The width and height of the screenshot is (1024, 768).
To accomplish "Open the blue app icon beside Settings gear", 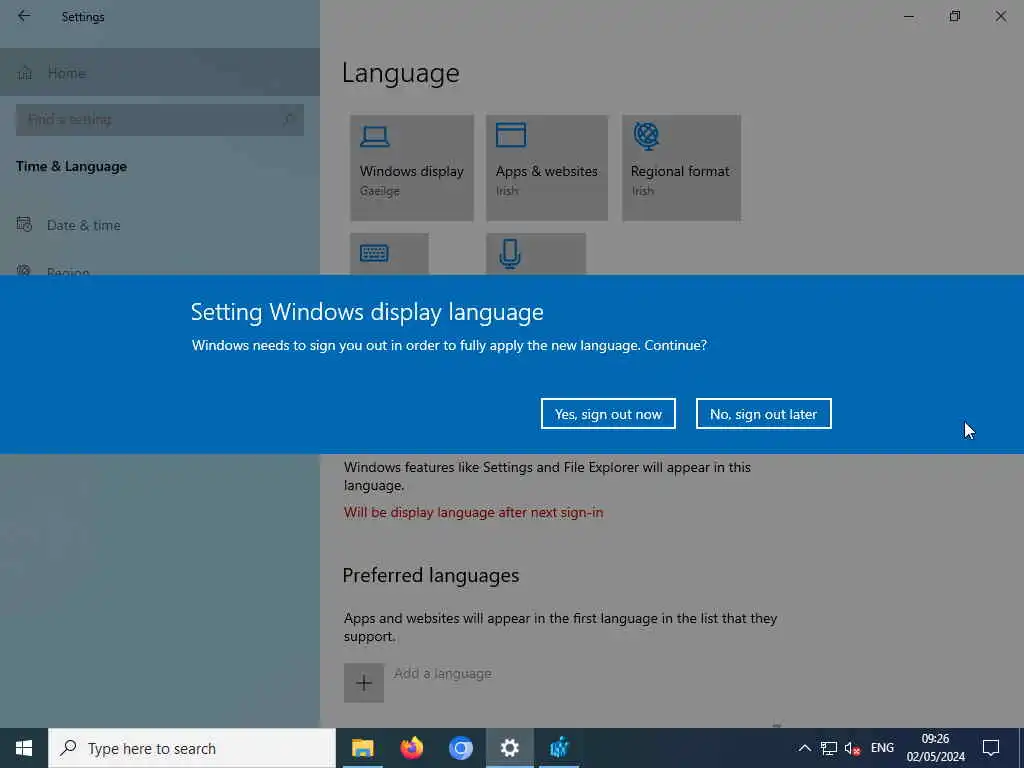I will tap(558, 748).
